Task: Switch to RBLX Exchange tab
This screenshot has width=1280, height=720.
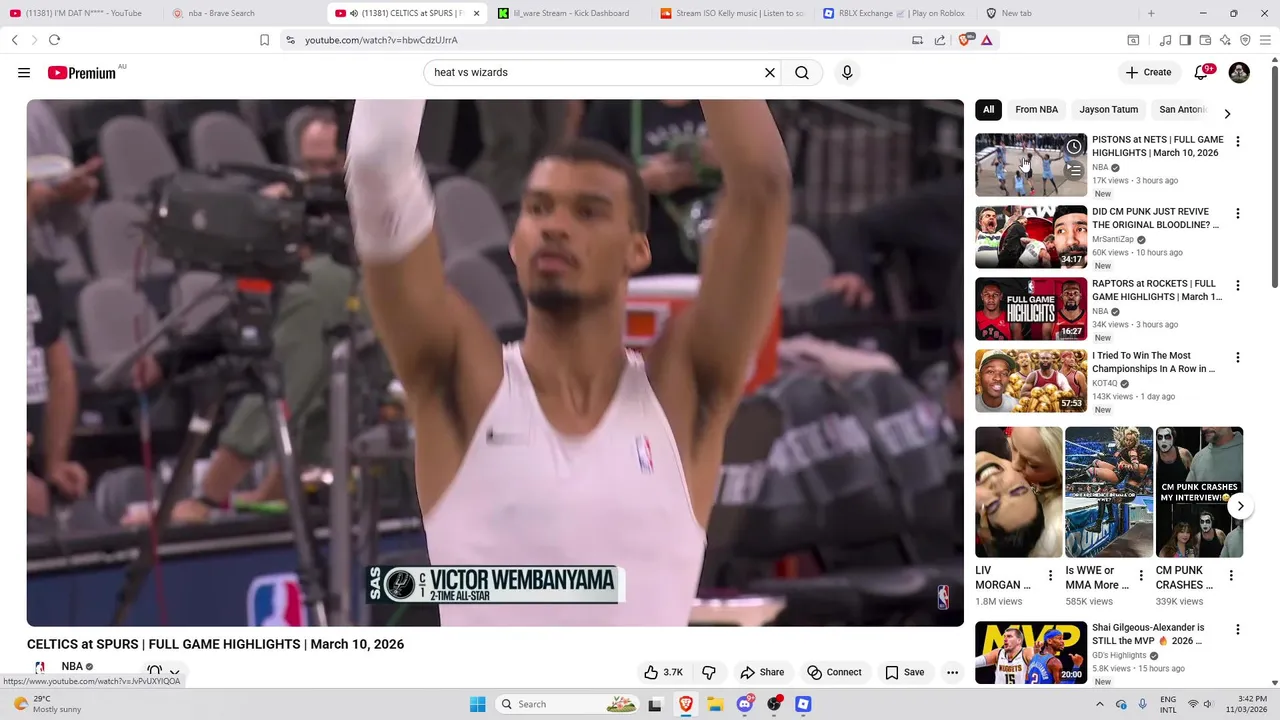Action: click(893, 13)
